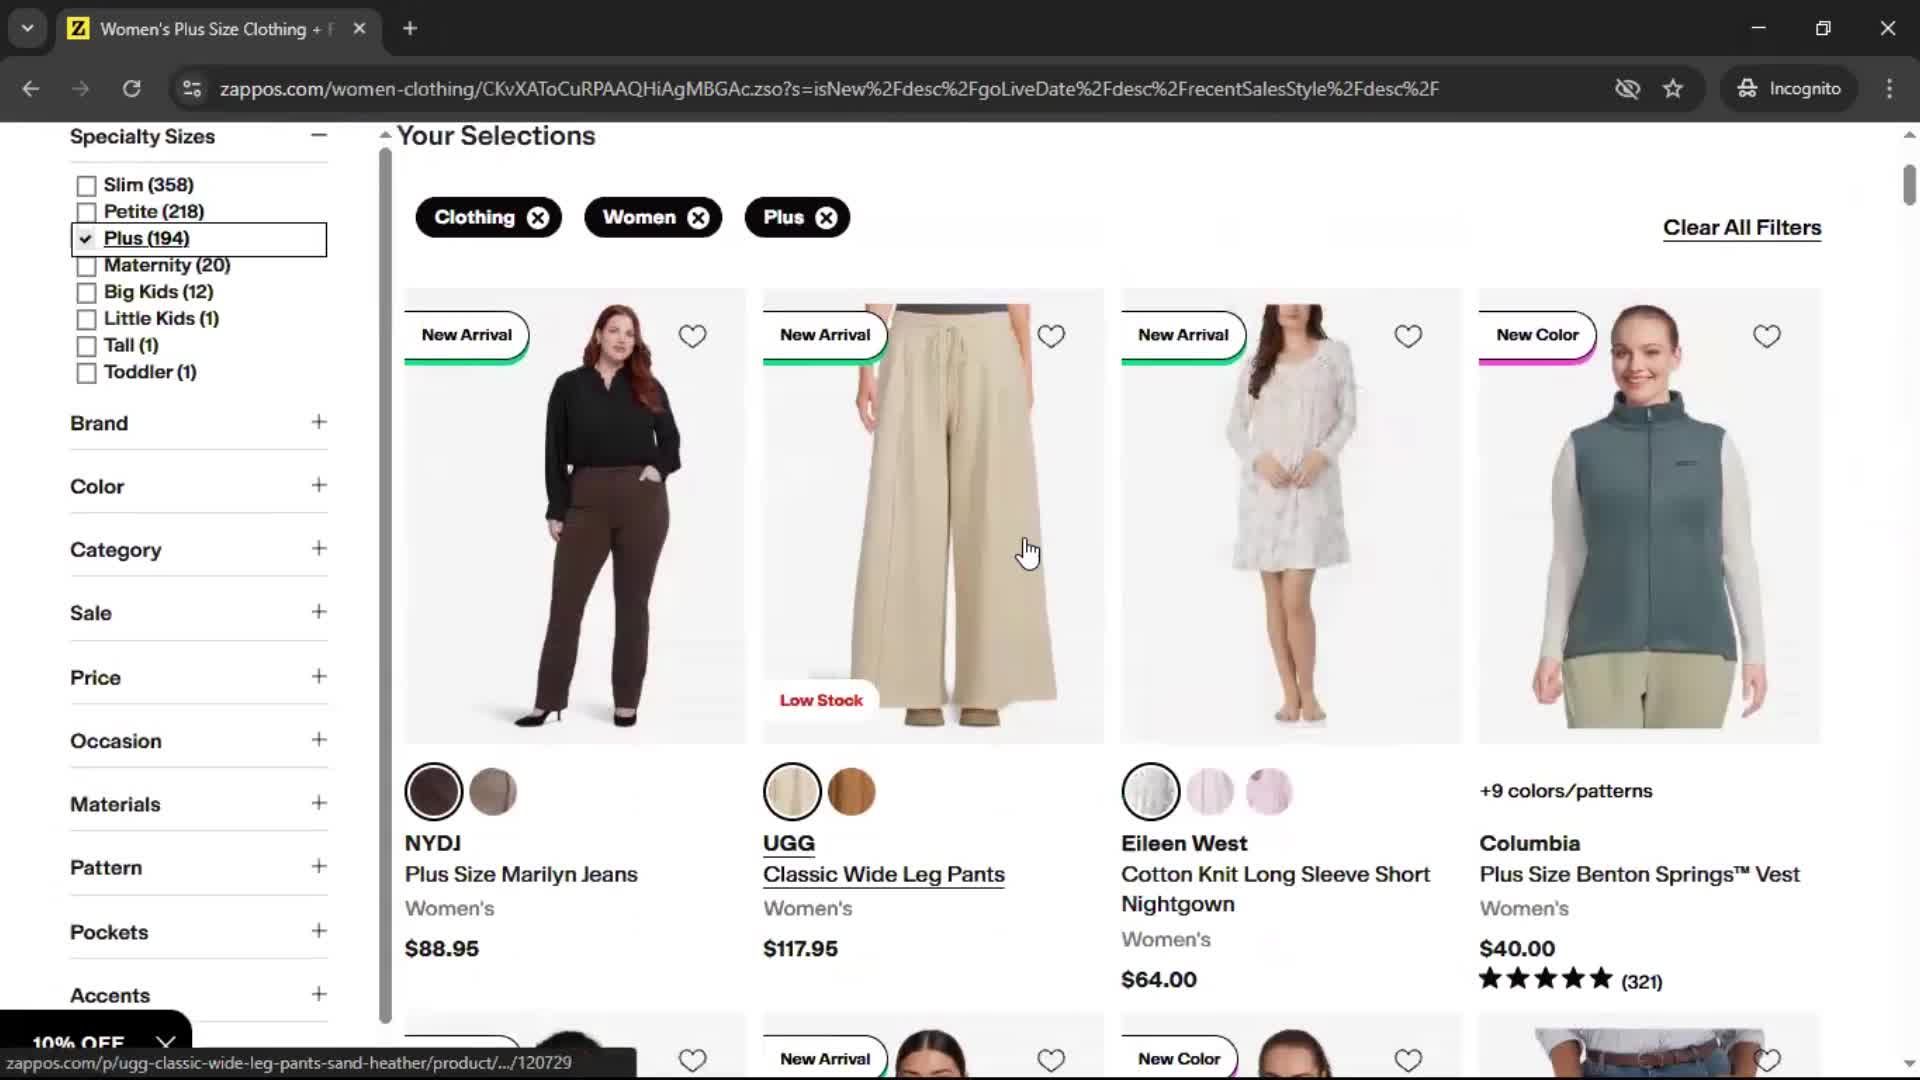Click the Zappos favicon on the tab
The image size is (1920, 1080).
pyautogui.click(x=78, y=29)
